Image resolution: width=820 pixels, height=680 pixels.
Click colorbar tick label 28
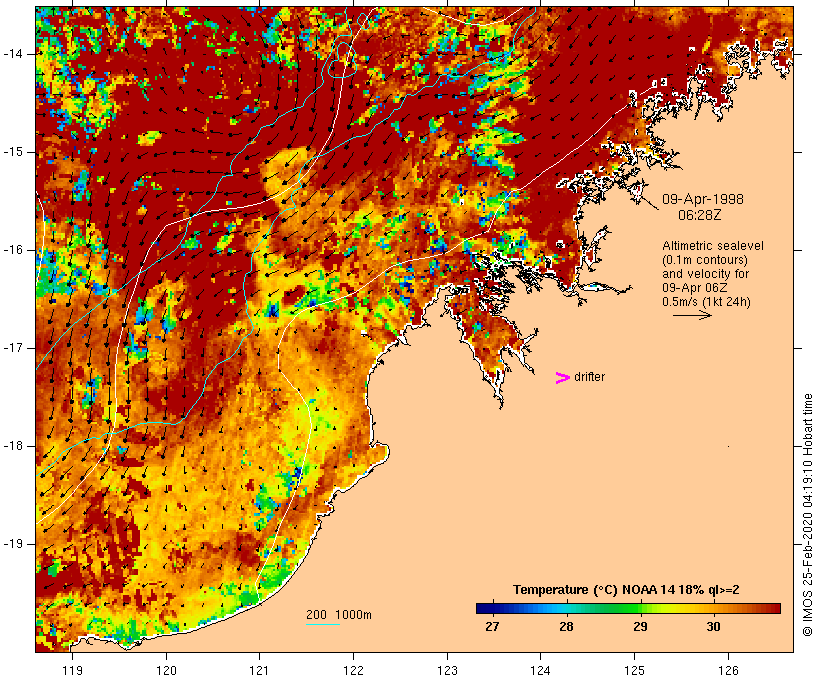(566, 627)
